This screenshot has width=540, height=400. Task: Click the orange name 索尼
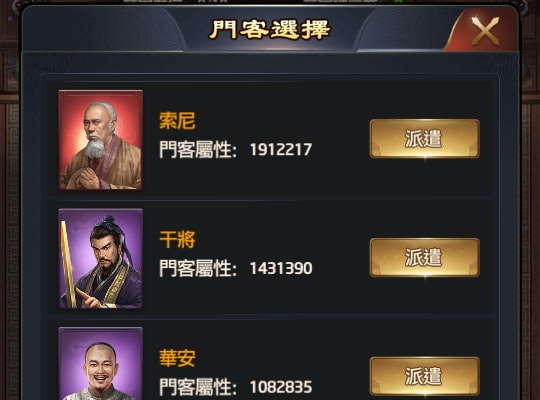177,121
